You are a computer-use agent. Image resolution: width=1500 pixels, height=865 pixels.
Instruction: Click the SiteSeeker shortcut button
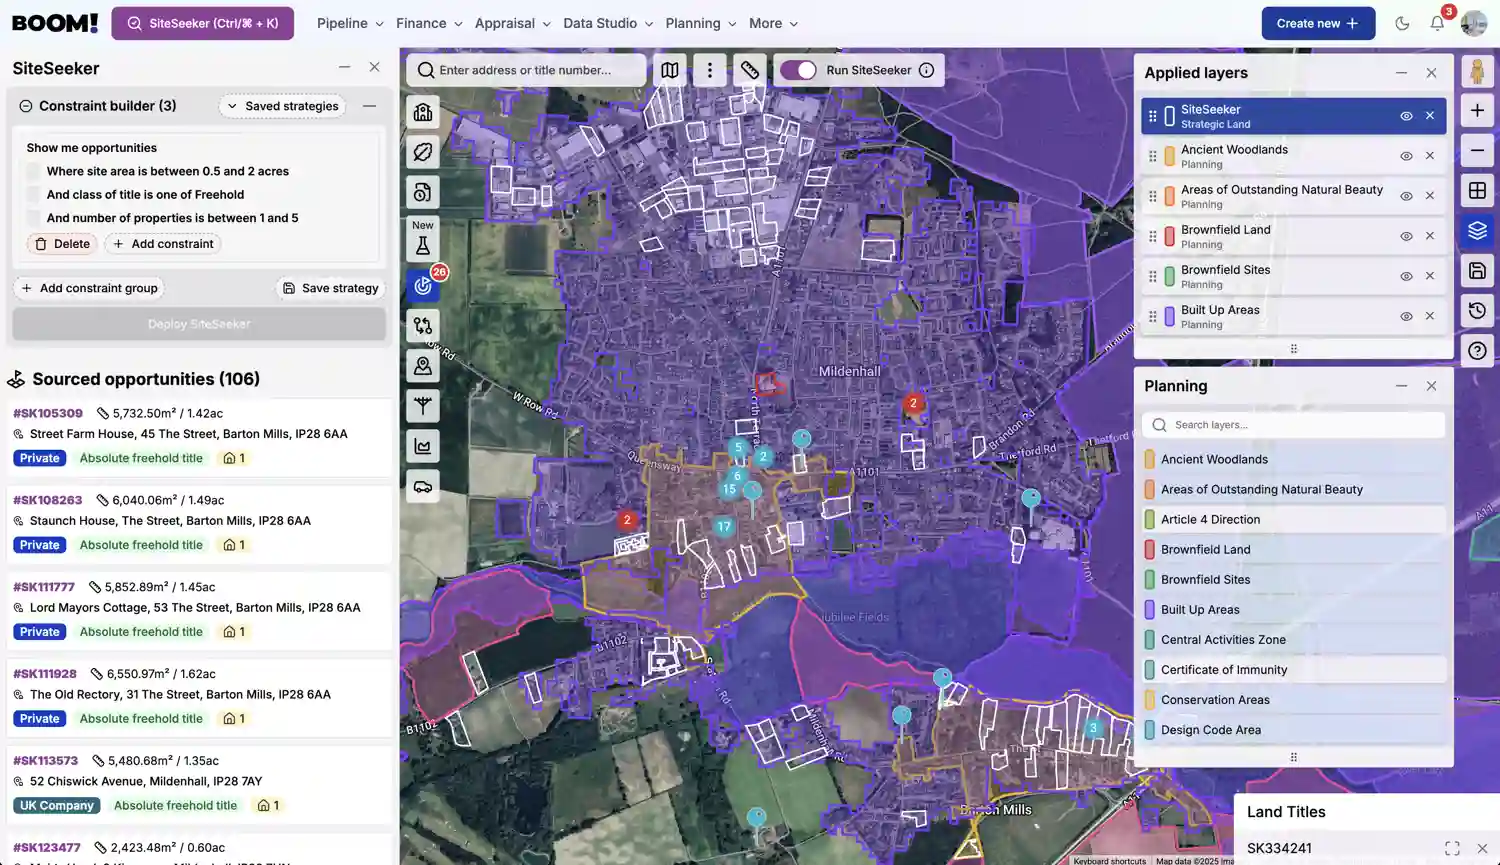coord(203,23)
